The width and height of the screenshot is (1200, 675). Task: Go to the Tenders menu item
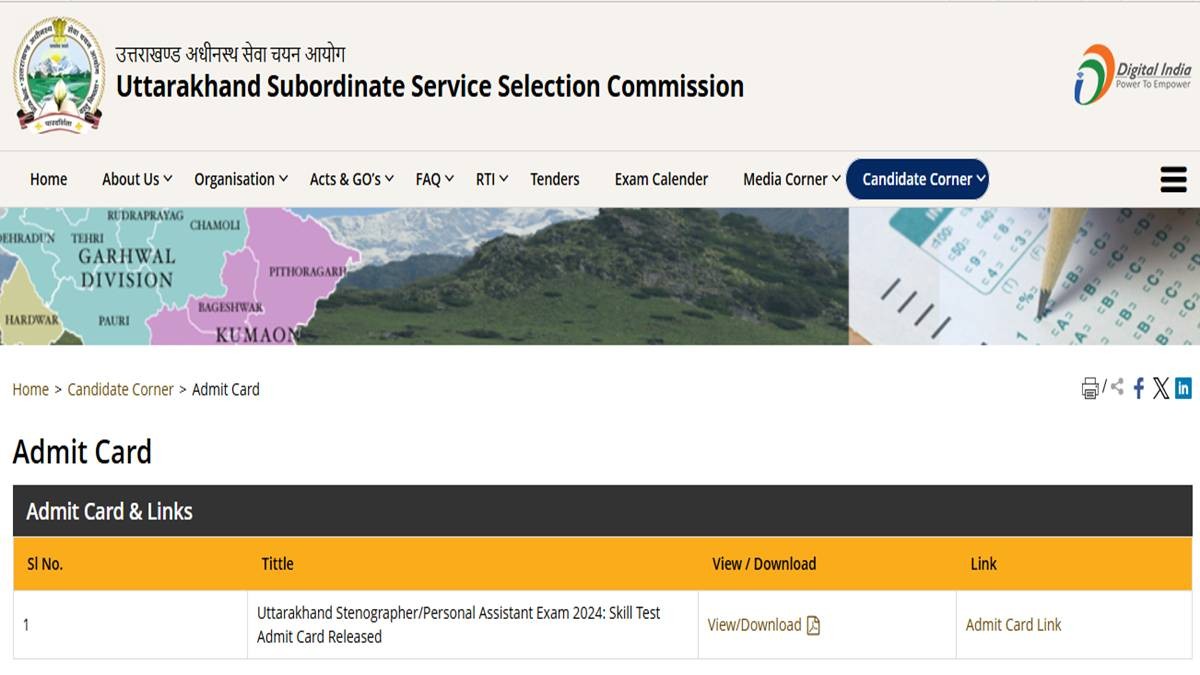[555, 179]
